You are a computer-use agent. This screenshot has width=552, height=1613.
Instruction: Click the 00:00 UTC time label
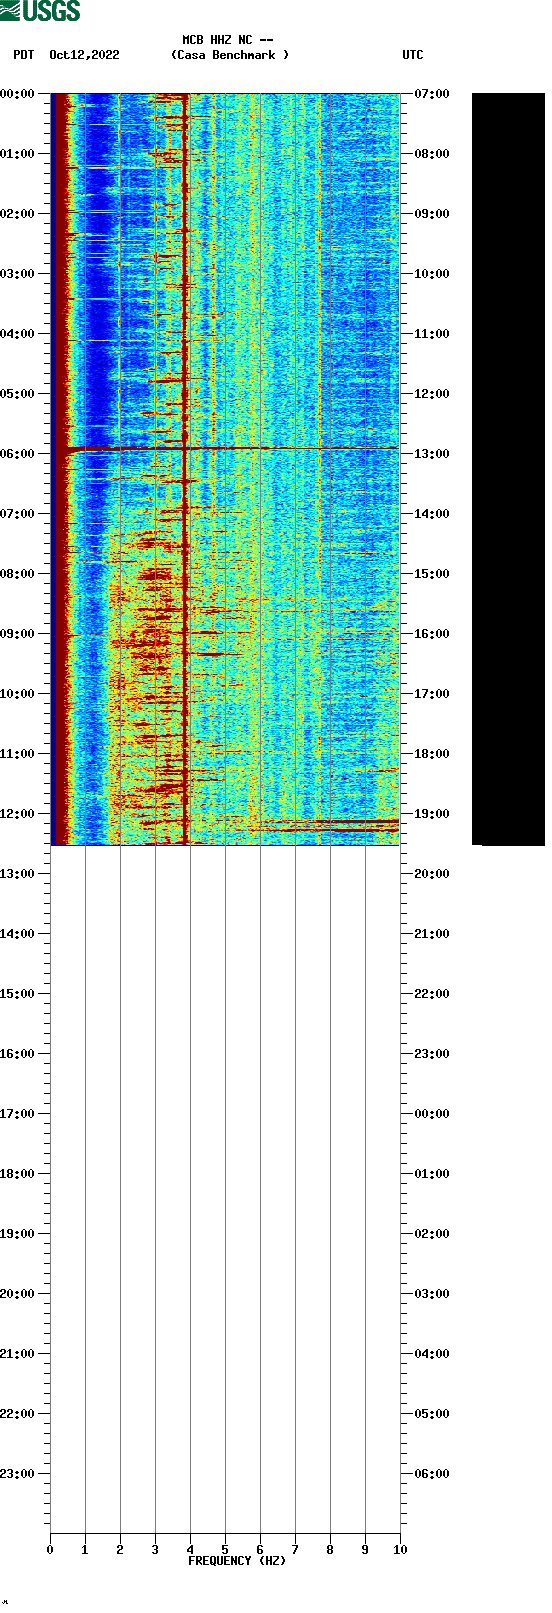[x=432, y=1114]
